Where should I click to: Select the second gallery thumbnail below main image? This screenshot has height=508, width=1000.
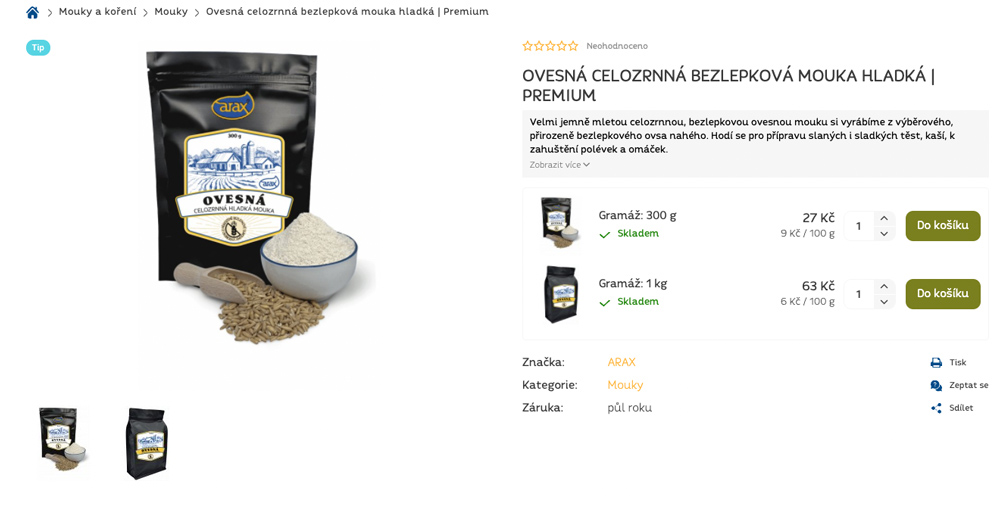click(x=147, y=444)
